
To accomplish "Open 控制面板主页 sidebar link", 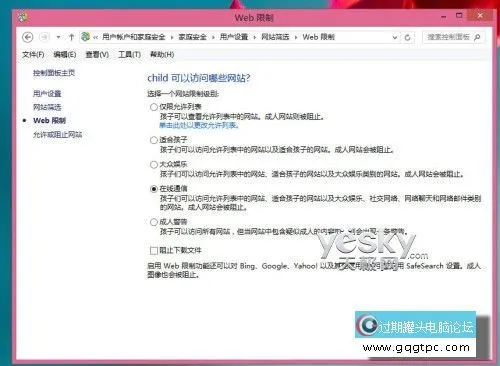I will click(x=54, y=73).
